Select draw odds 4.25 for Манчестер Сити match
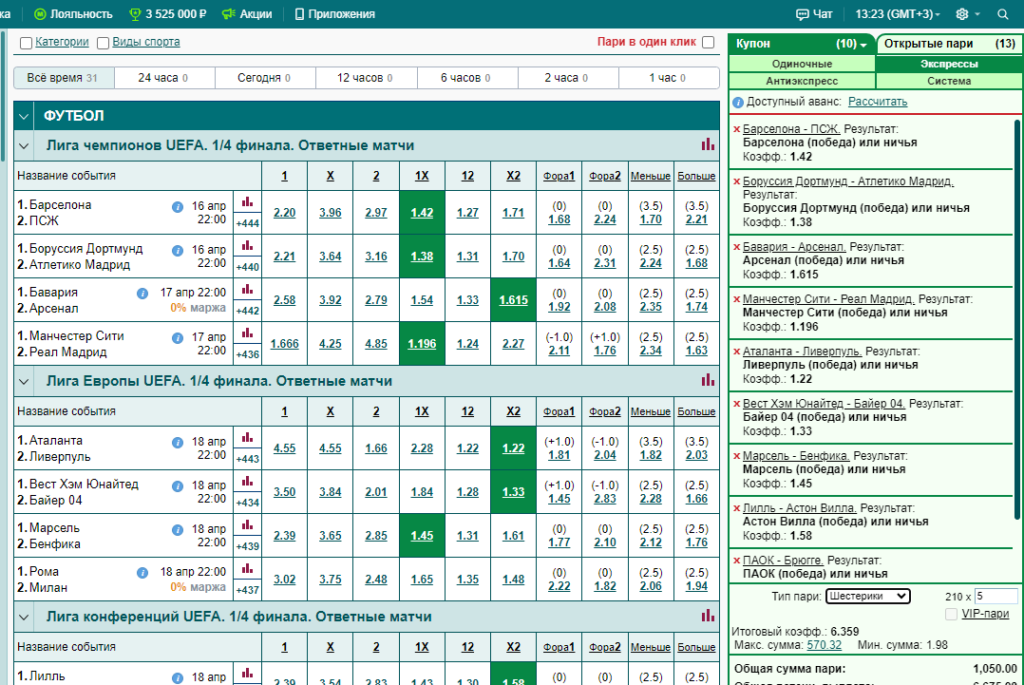The height and width of the screenshot is (685, 1024). (330, 343)
